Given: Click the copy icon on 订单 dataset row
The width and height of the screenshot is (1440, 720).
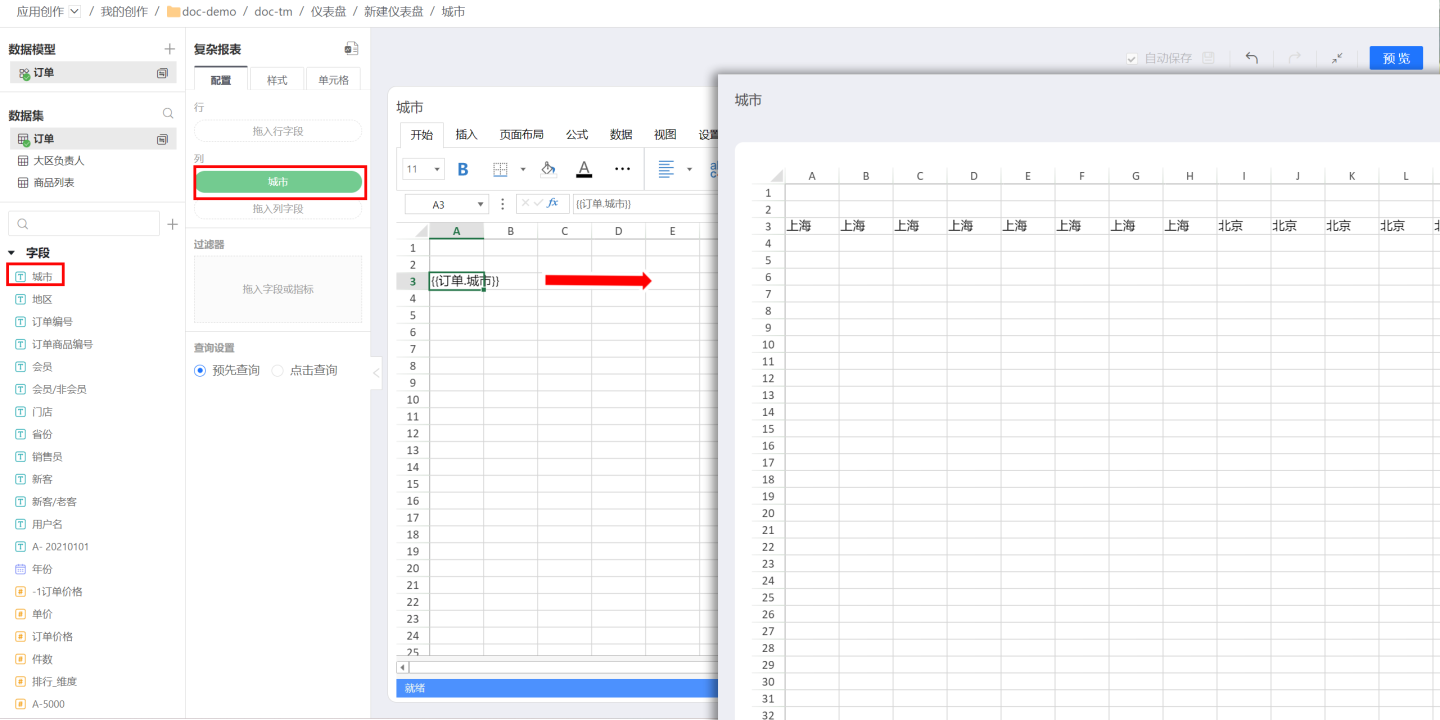Looking at the screenshot, I should point(162,139).
